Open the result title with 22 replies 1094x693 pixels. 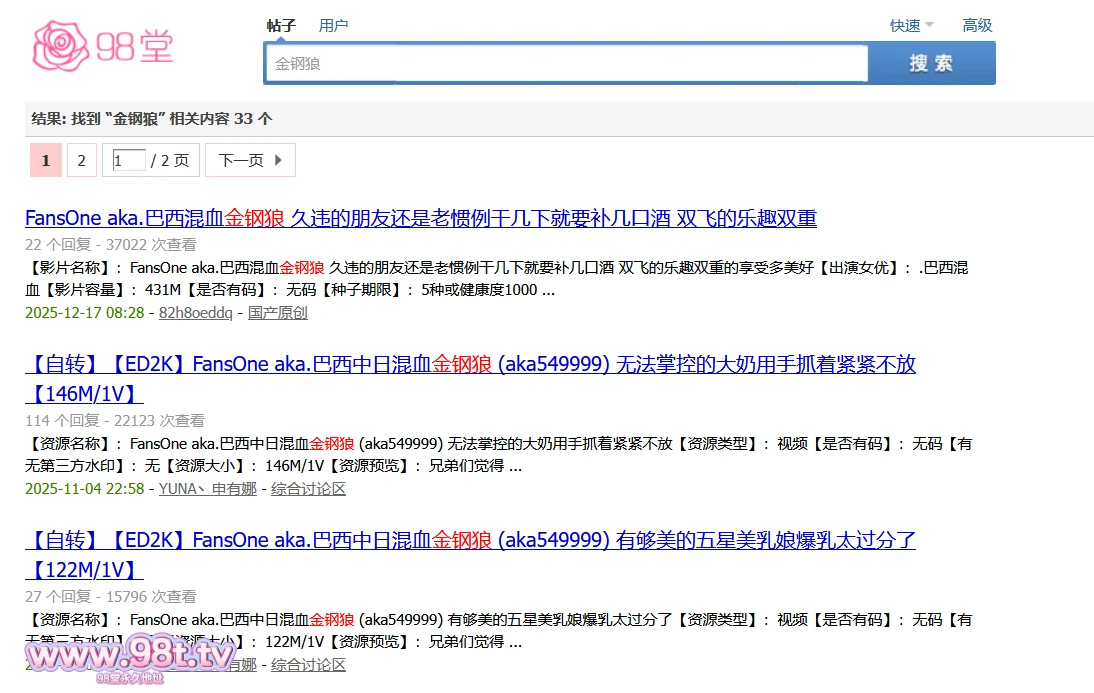(420, 218)
